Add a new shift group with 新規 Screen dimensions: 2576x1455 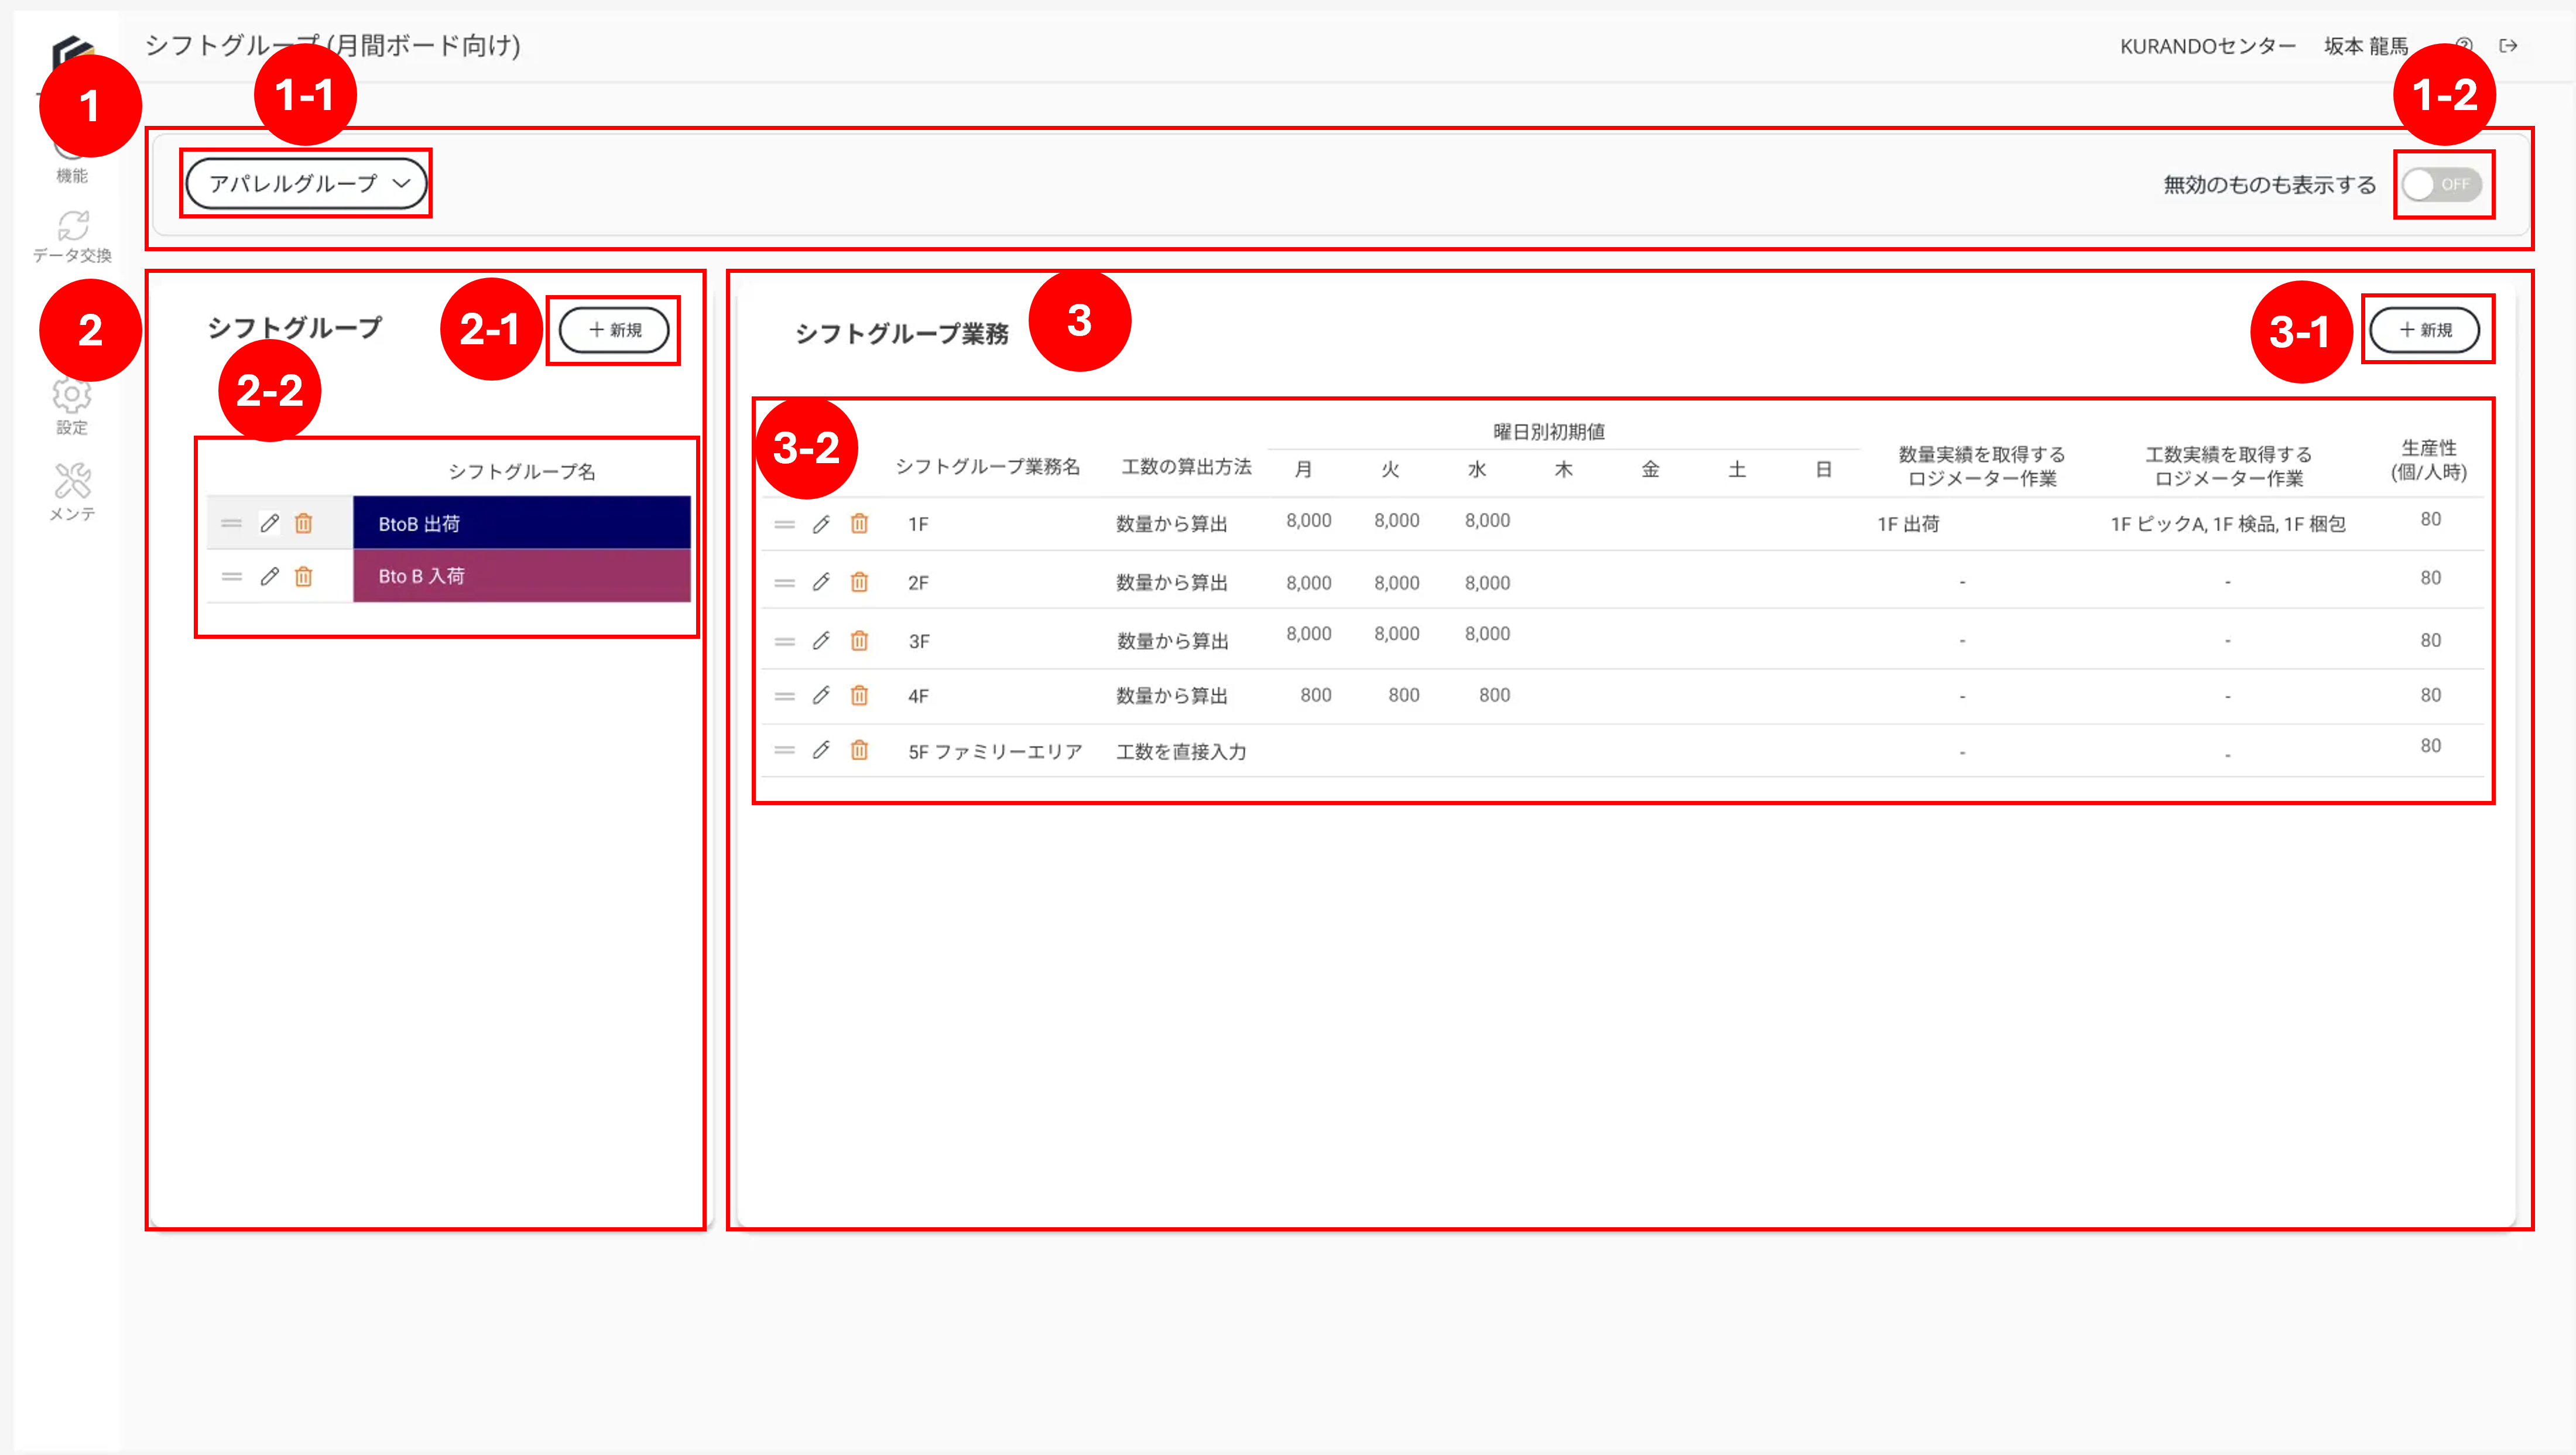coord(614,330)
